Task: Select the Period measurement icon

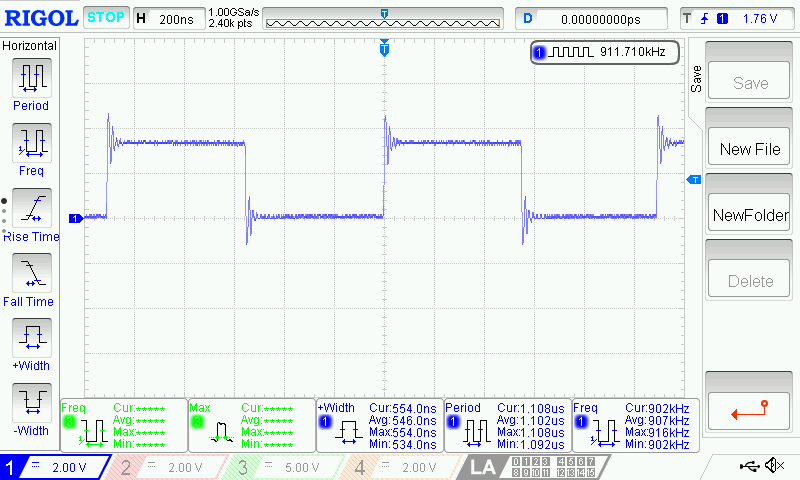Action: (30, 78)
